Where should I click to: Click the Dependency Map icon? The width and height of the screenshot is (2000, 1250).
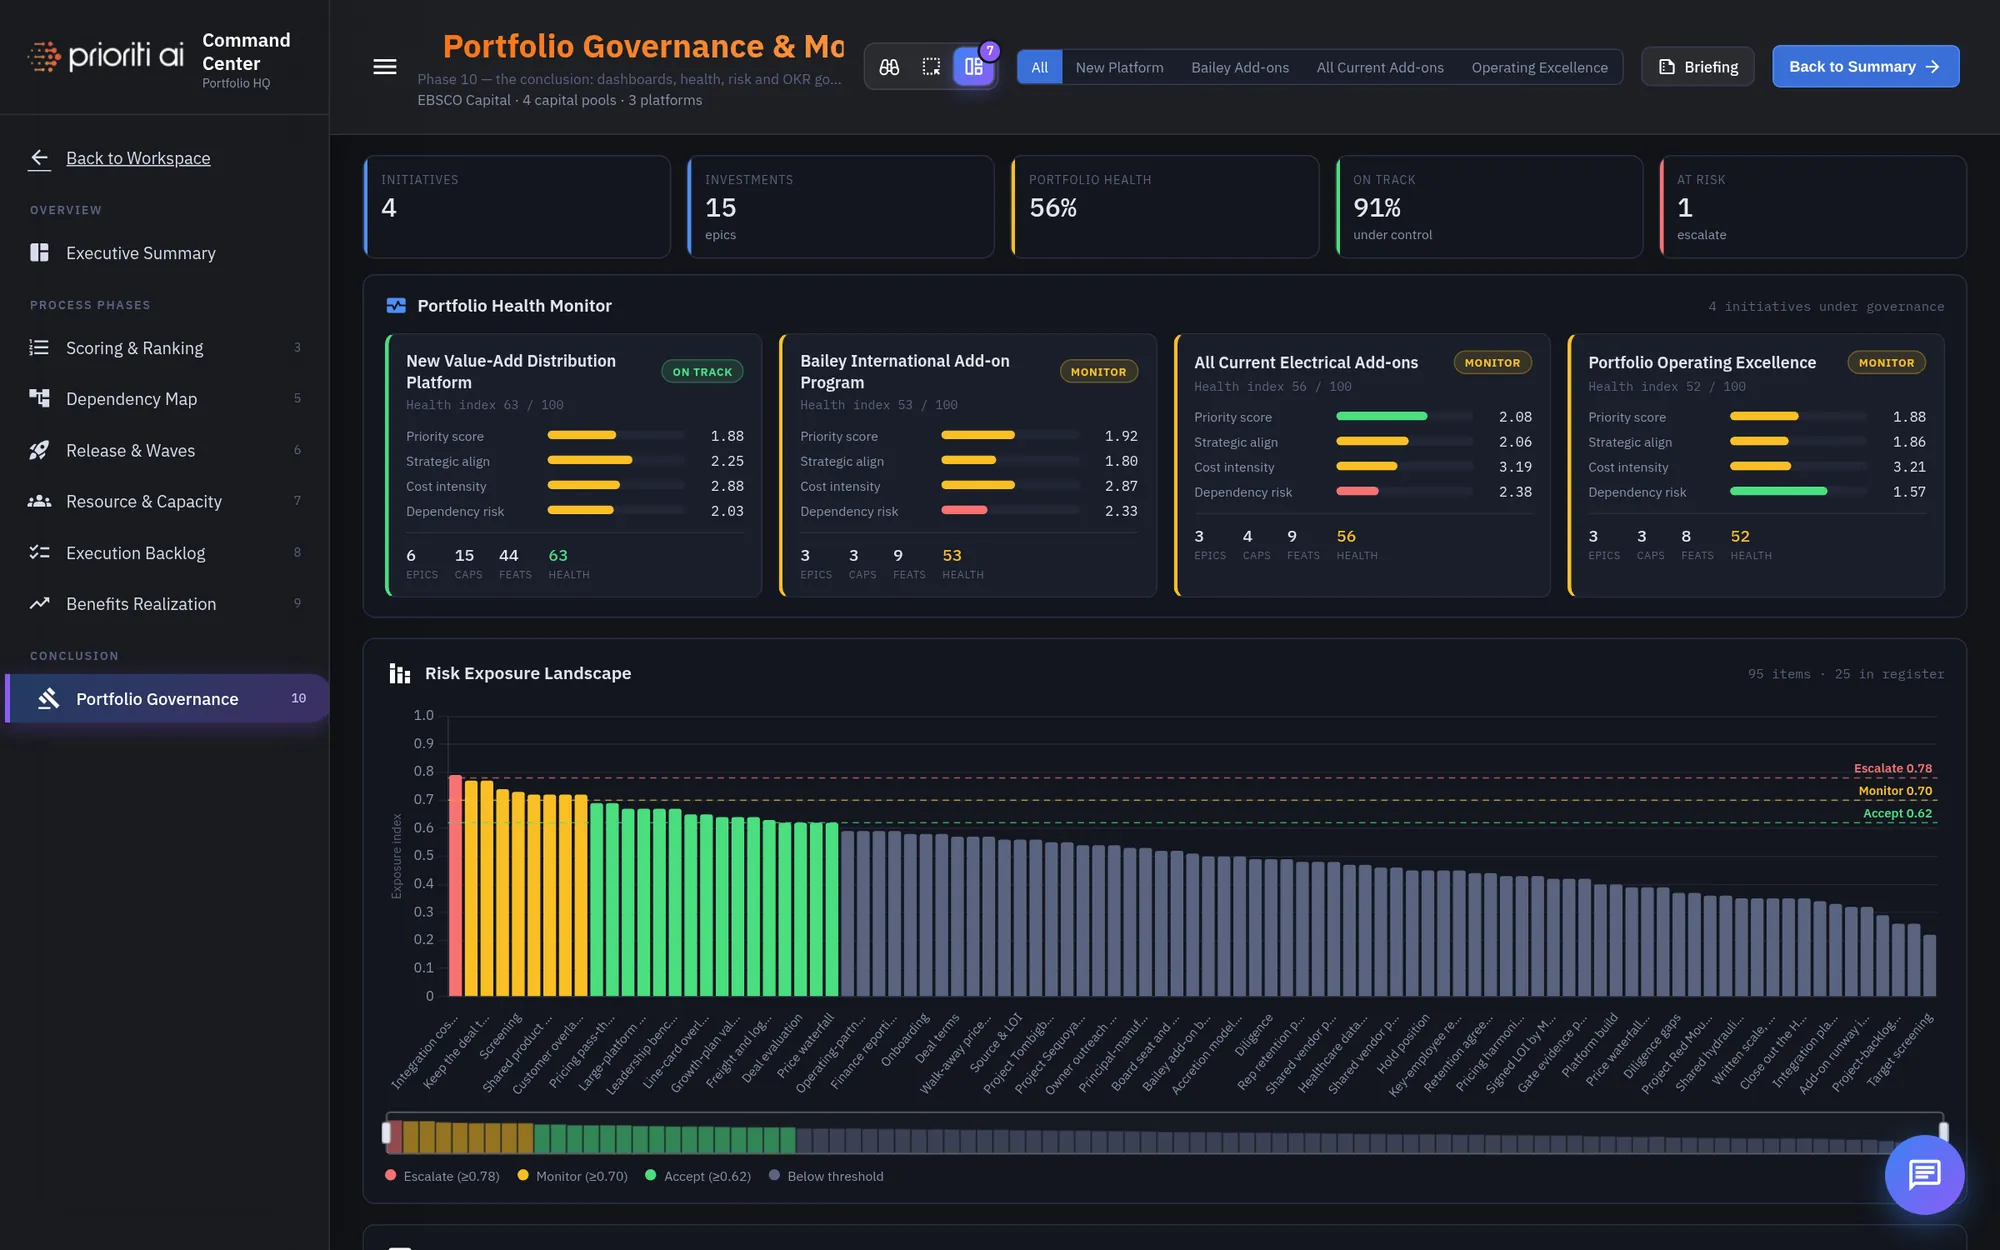click(40, 398)
